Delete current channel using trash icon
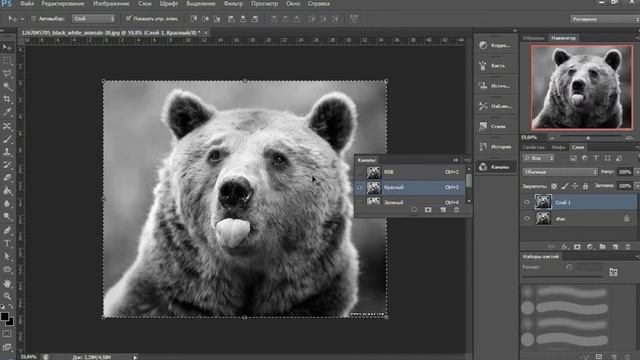Viewport: 640px width, 360px height. click(x=456, y=210)
